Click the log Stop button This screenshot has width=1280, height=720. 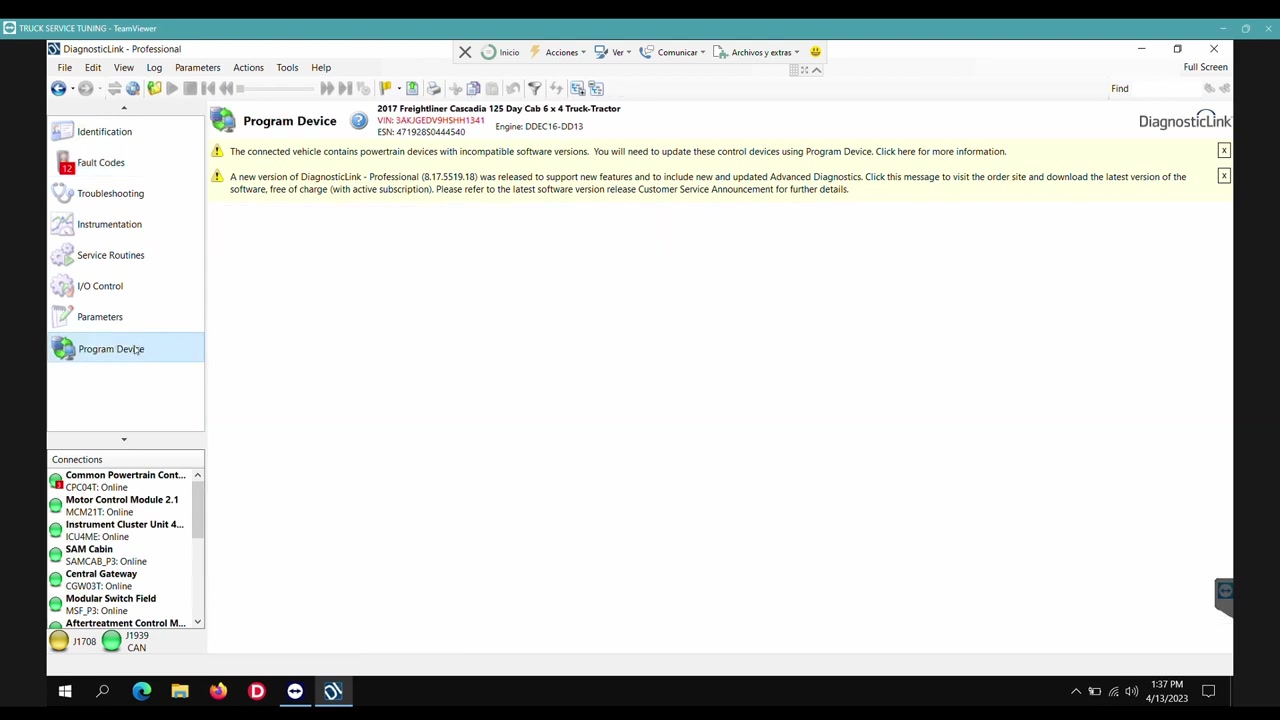190,89
